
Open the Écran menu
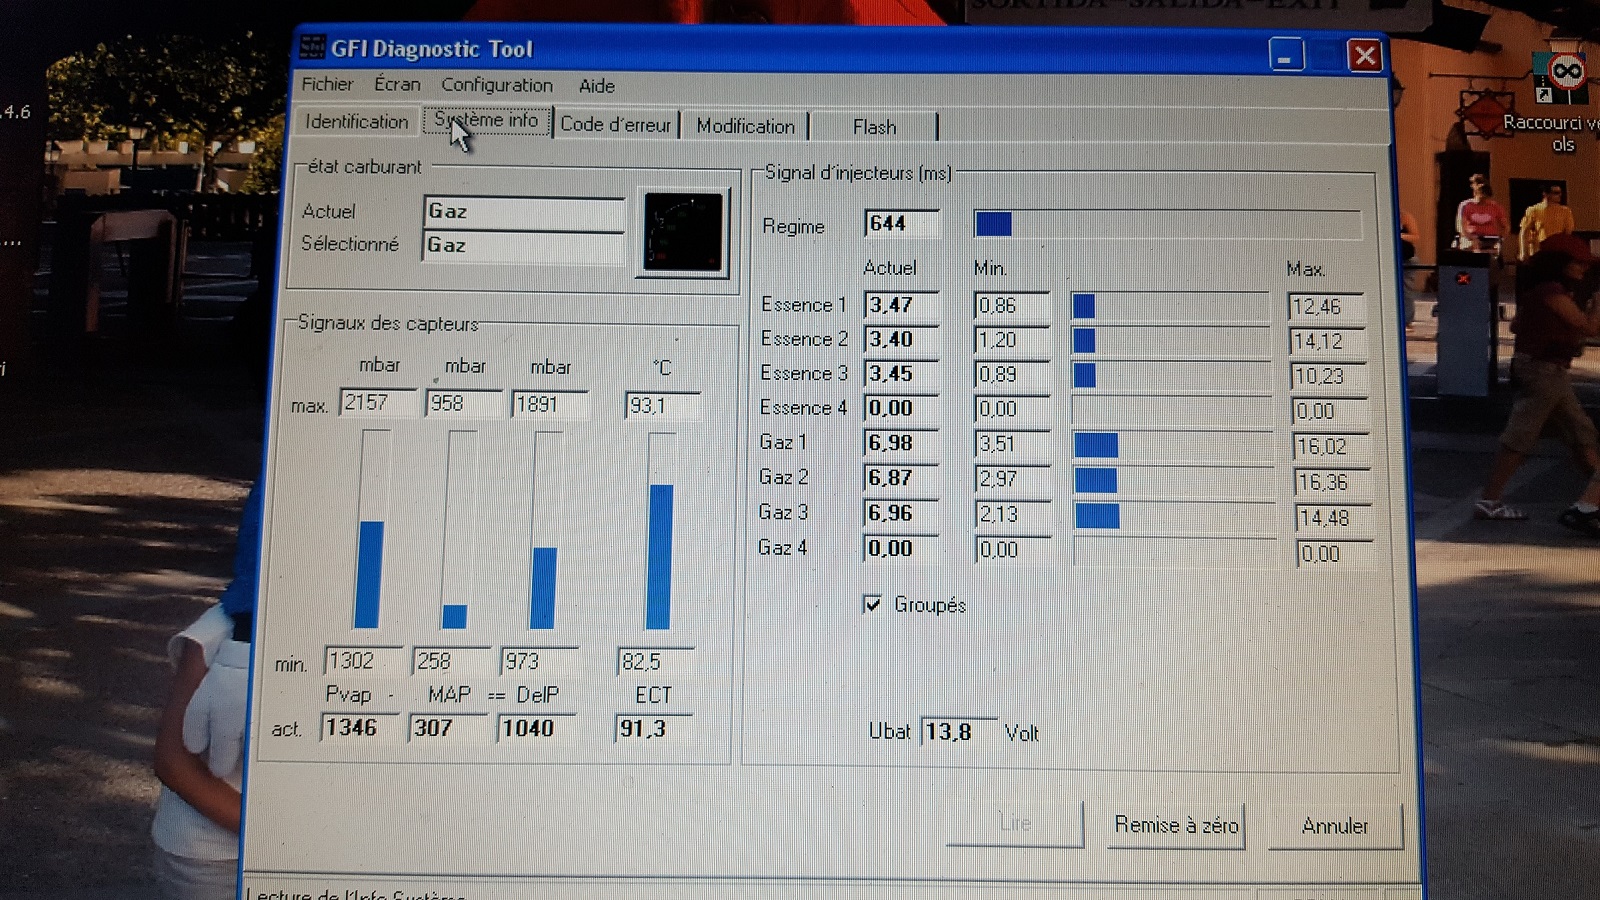tap(397, 84)
